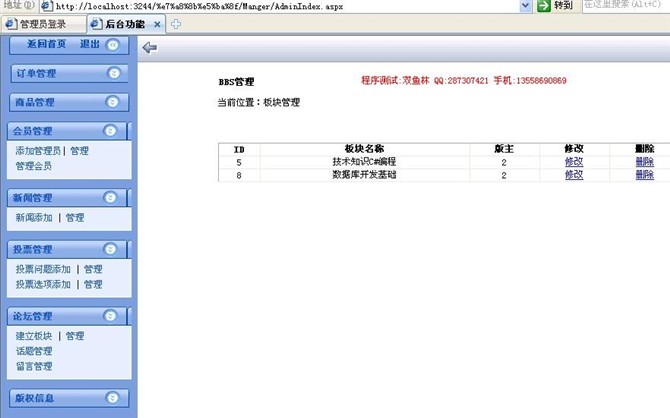This screenshot has width=670, height=418.
Task: Open 新闻管理 menu header
Action: pyautogui.click(x=67, y=198)
